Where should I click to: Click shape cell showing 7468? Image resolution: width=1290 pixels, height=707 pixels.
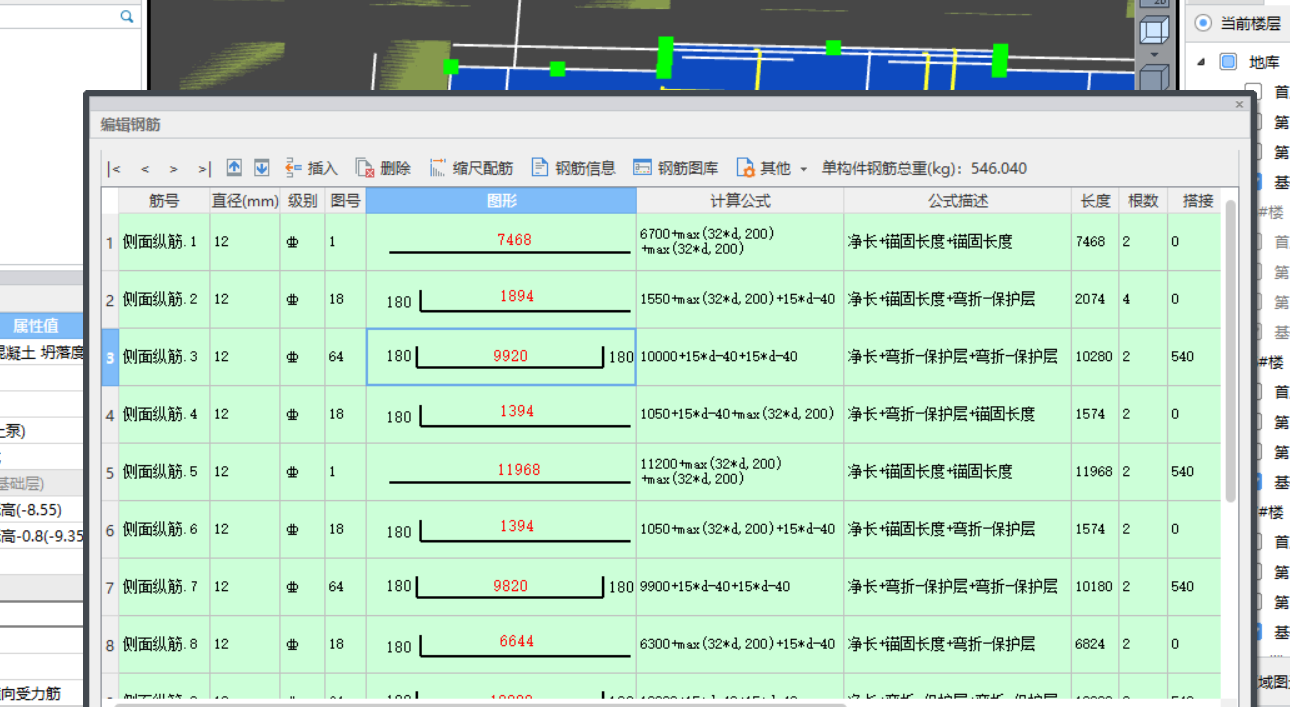pyautogui.click(x=501, y=242)
